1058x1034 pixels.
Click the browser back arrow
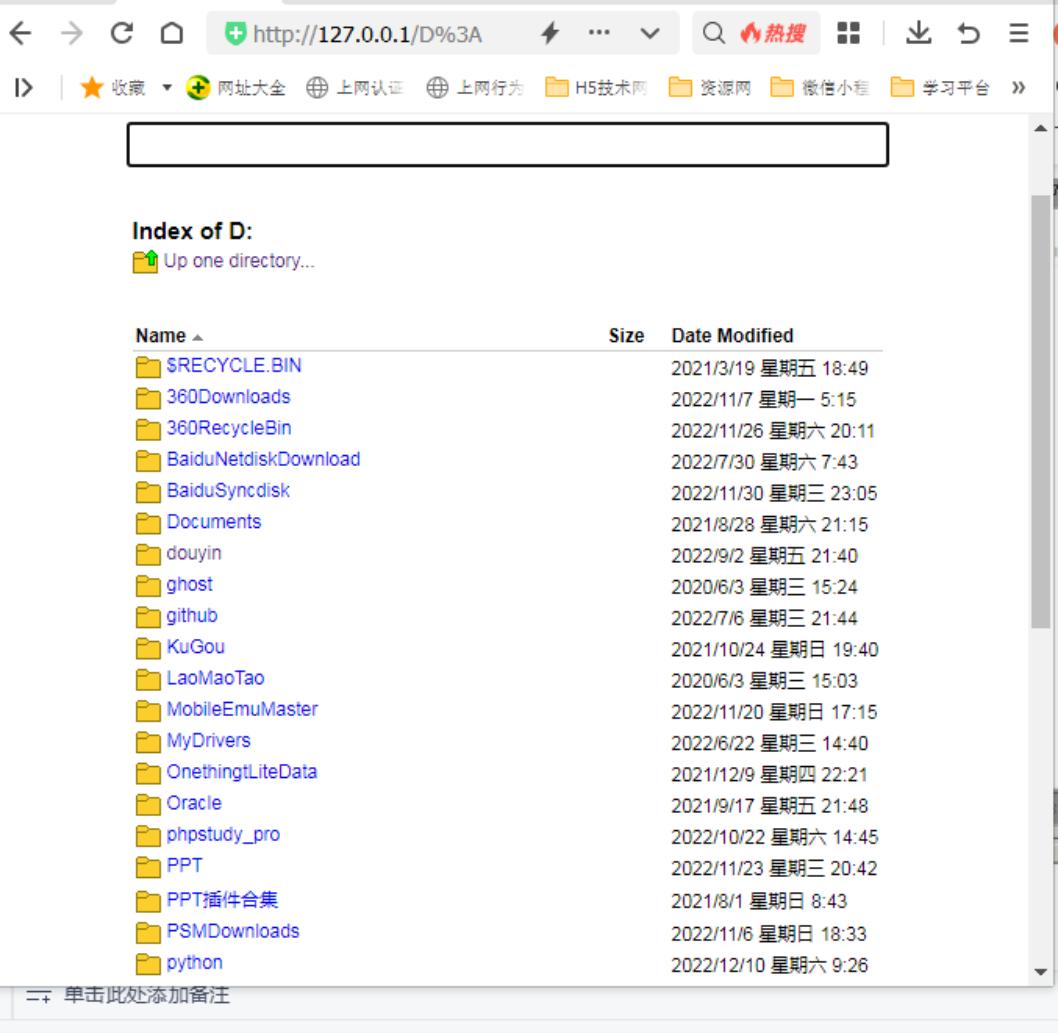pos(20,35)
